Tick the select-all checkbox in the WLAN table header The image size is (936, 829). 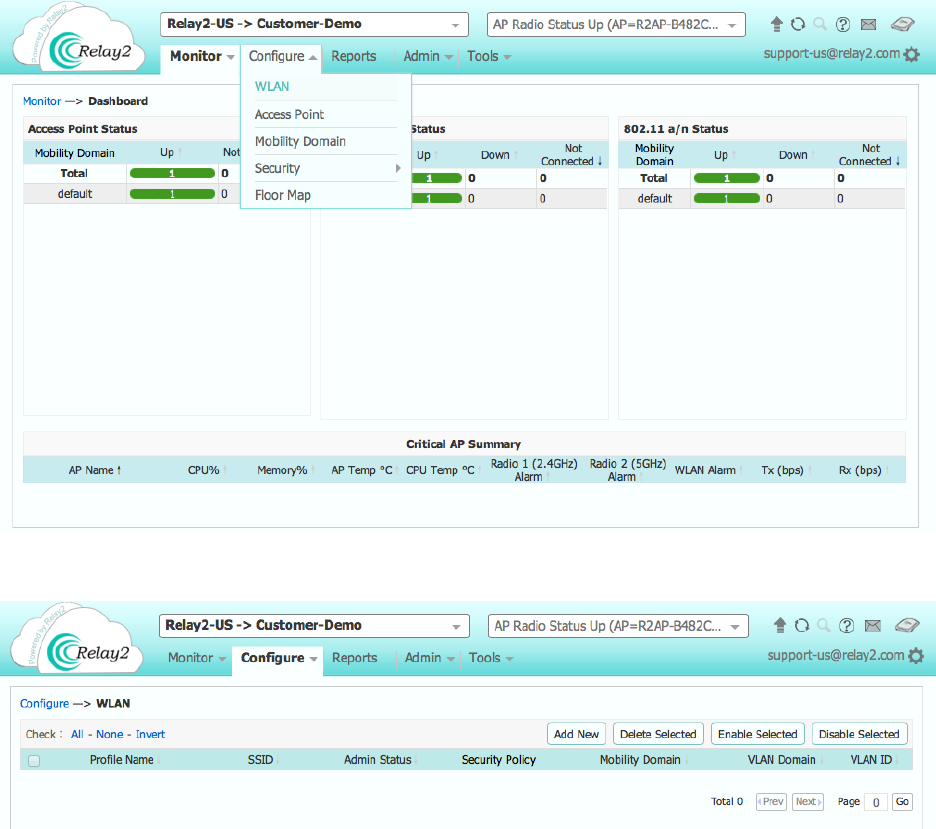[34, 761]
